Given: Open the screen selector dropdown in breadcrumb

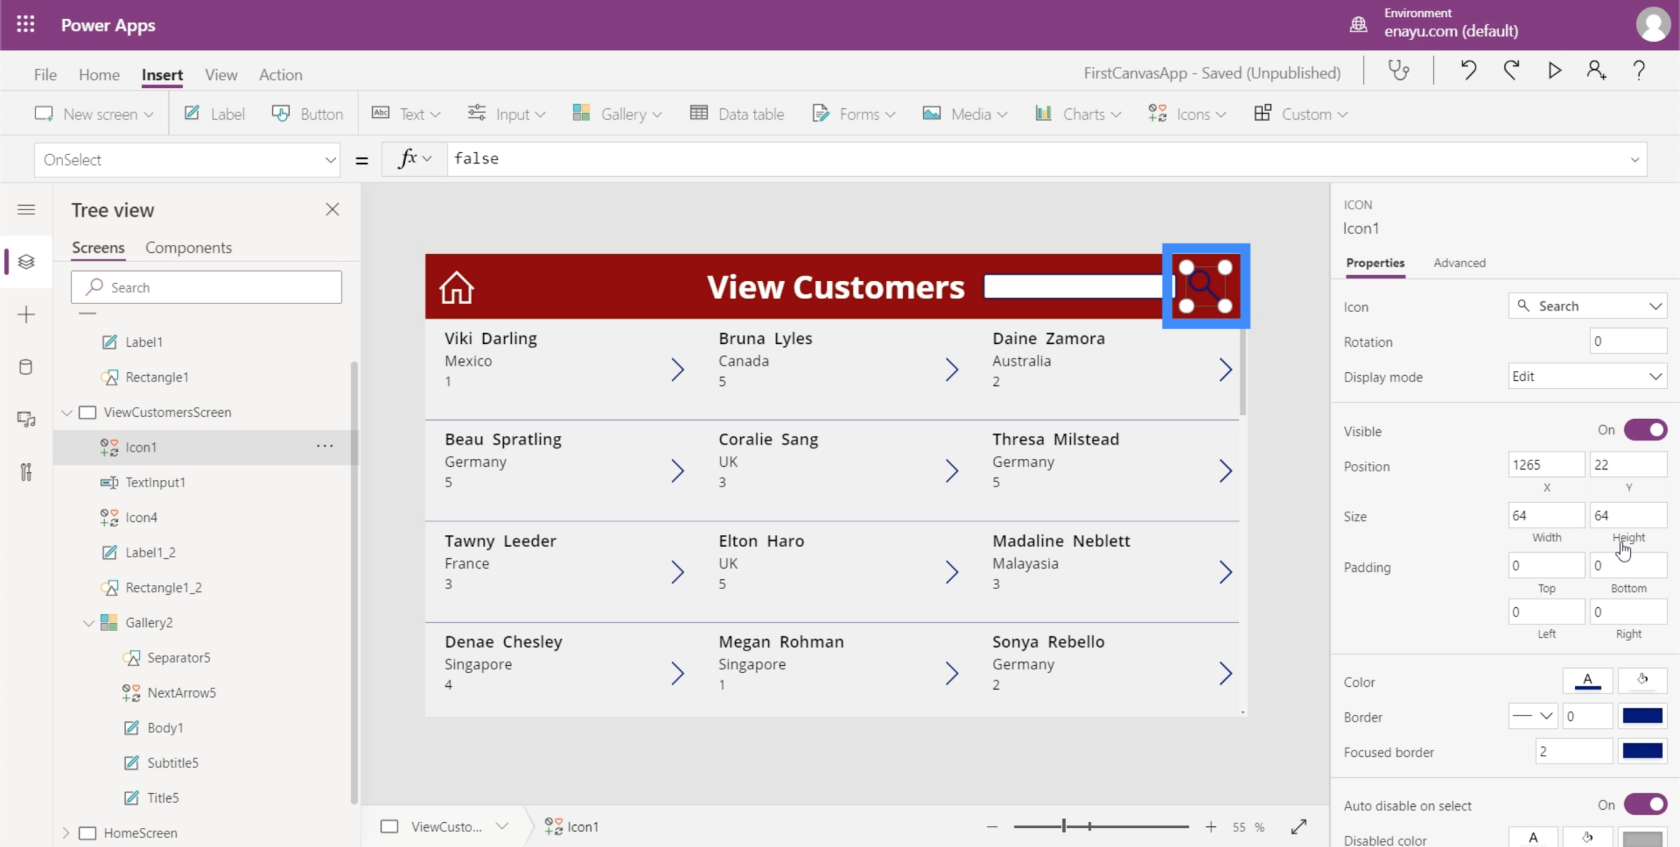Looking at the screenshot, I should pos(502,826).
